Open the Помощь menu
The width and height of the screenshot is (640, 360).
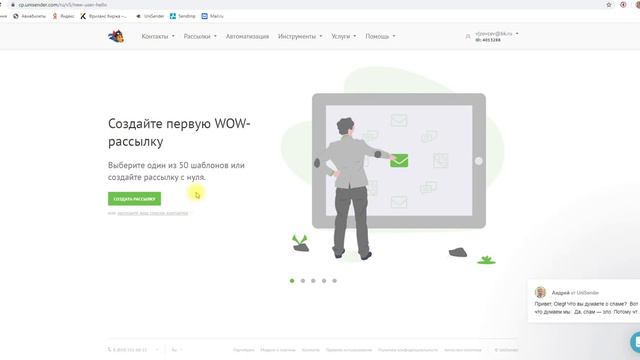(x=380, y=36)
